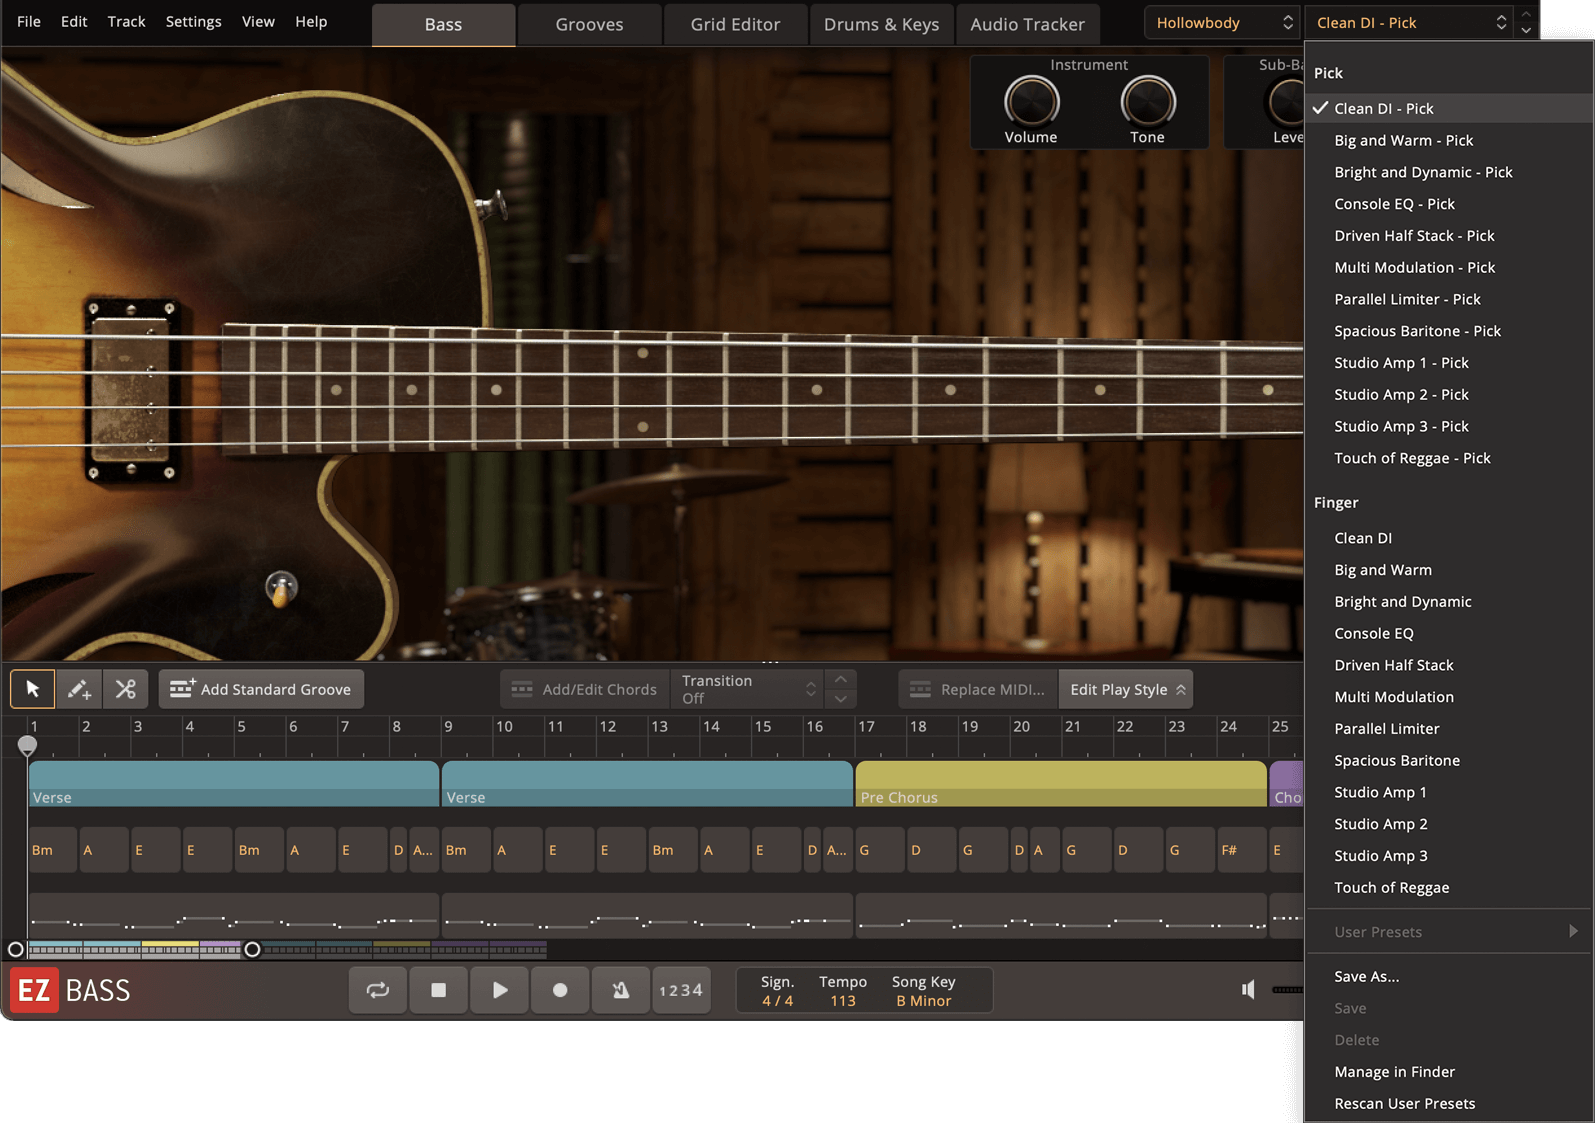
Task: Click the Song Key B Minor value
Action: pos(923,1001)
